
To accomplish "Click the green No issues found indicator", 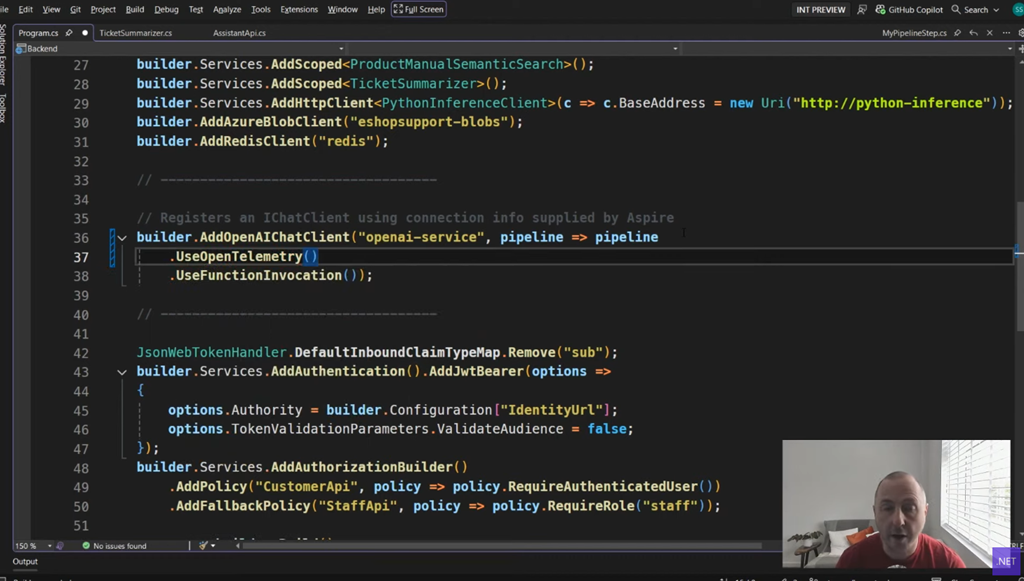I will click(113, 546).
